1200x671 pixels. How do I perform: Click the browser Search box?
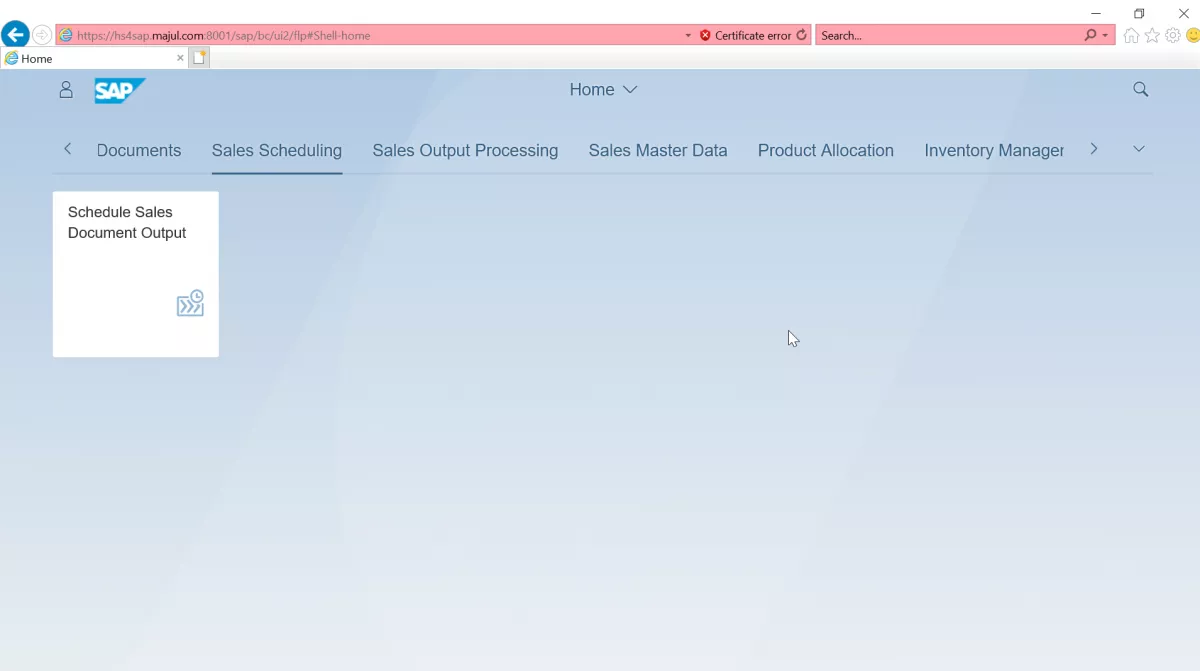[950, 35]
